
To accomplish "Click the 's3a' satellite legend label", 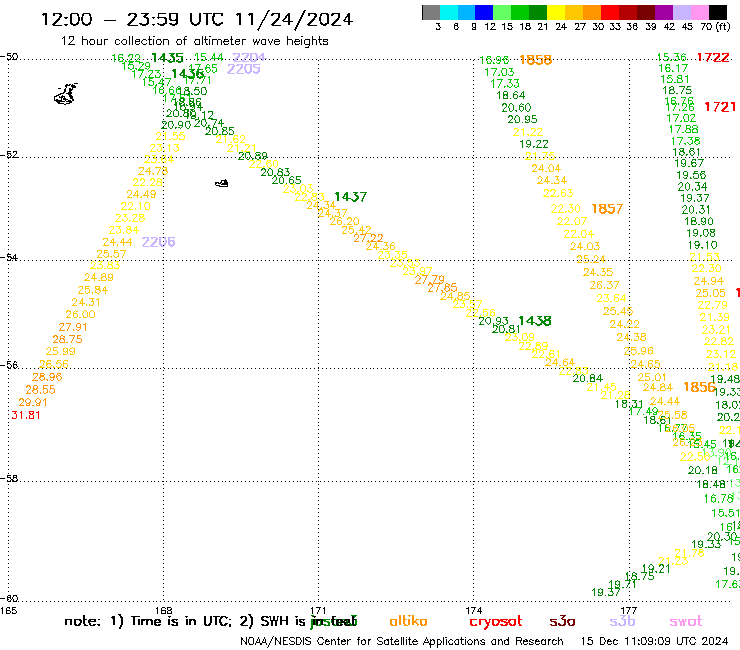I will 562,621.
